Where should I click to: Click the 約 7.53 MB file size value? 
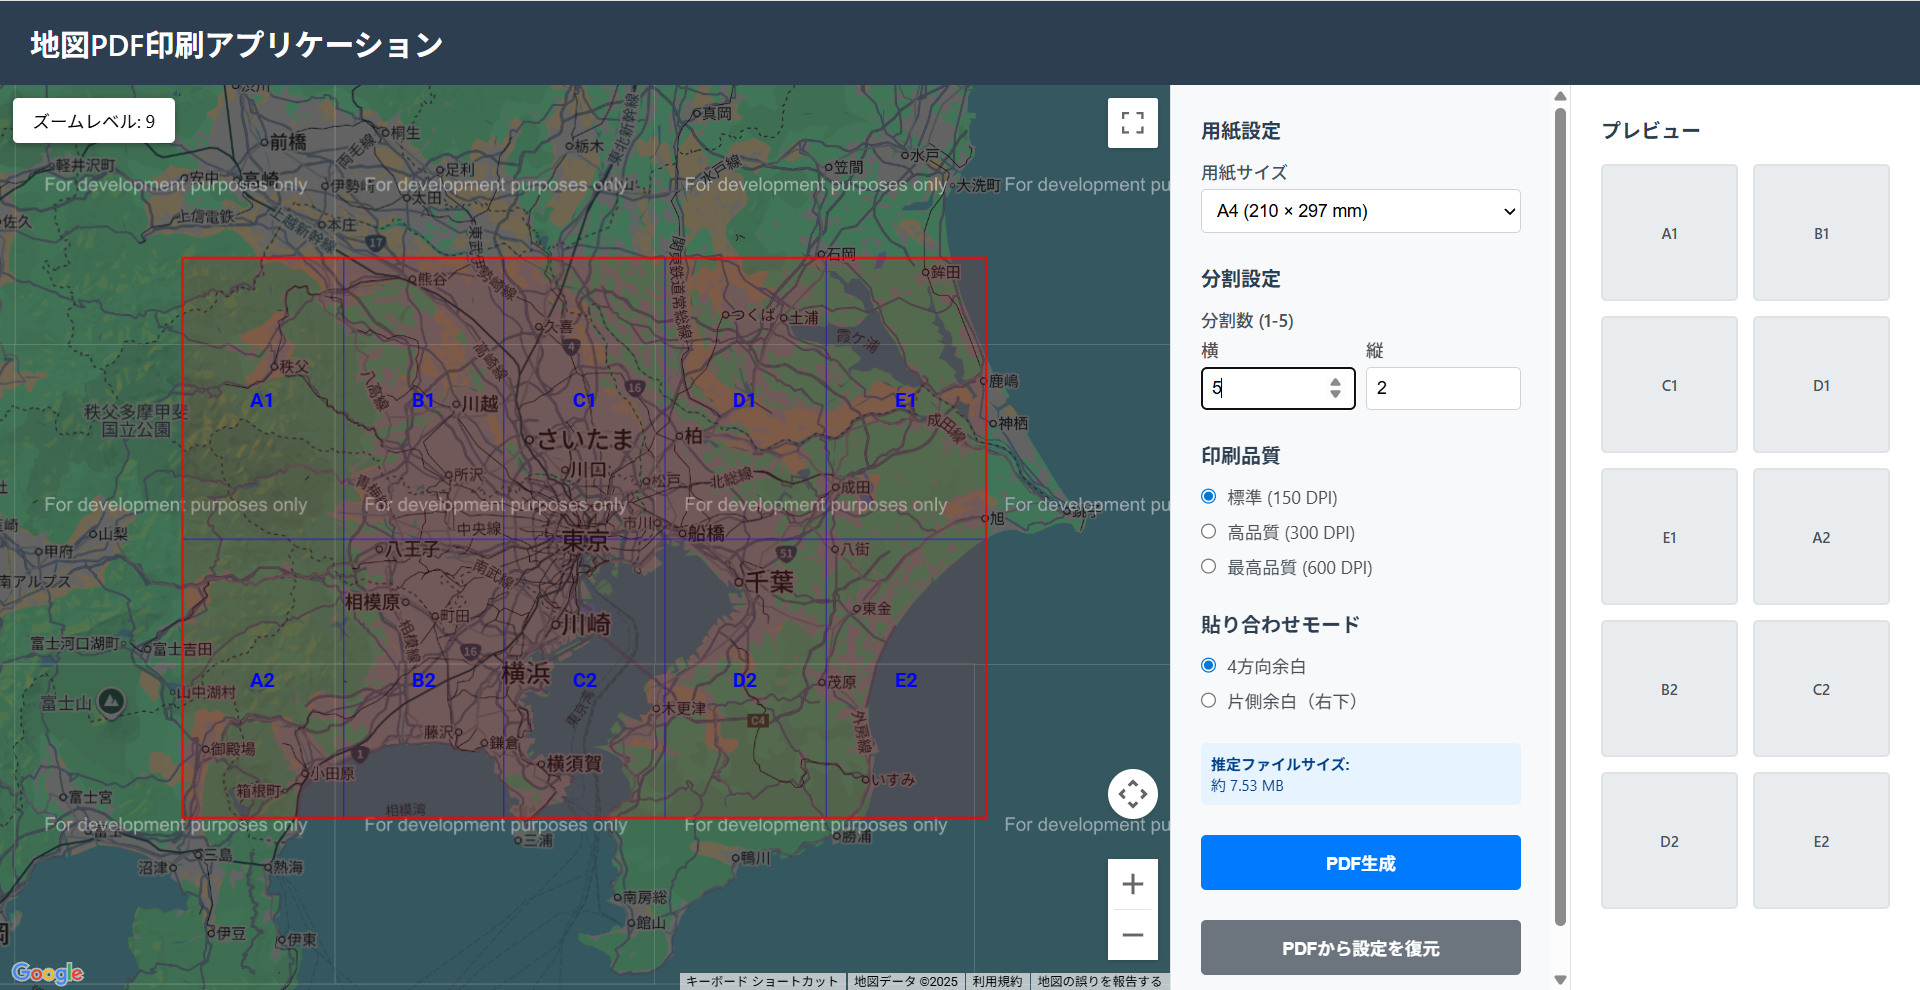(1247, 786)
